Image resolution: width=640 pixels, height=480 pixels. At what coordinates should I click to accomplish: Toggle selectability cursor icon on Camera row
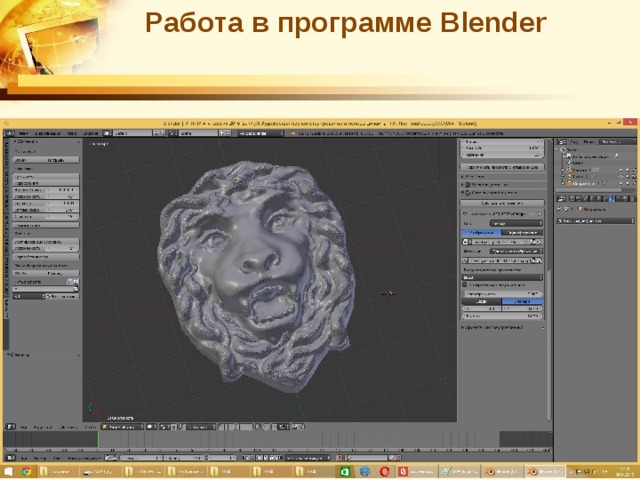[x=628, y=170]
